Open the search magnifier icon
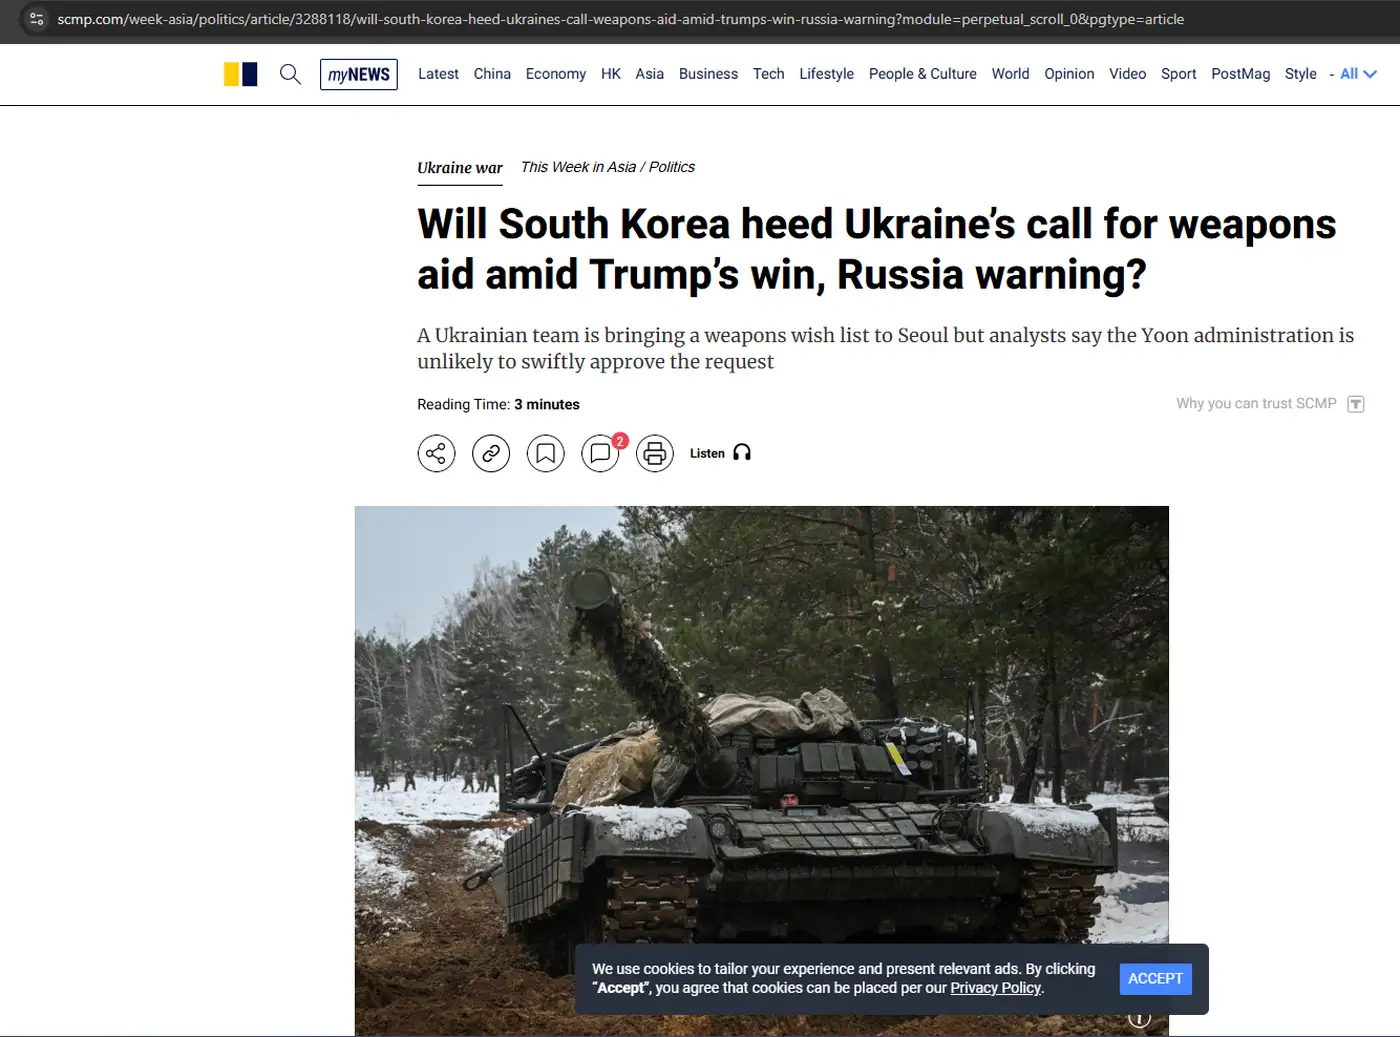 [x=290, y=74]
